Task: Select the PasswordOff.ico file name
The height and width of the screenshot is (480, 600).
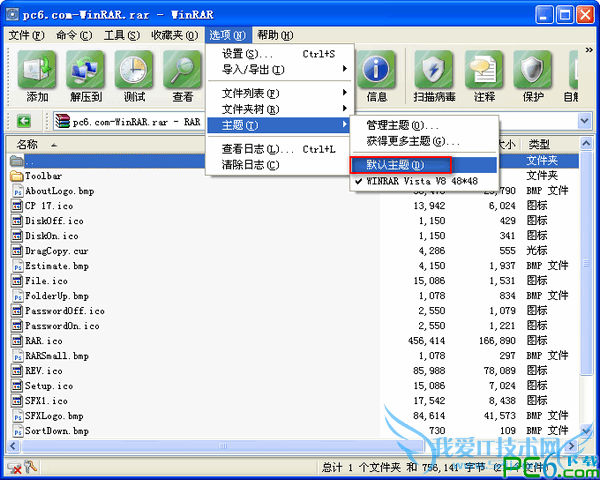Action: 65,311
